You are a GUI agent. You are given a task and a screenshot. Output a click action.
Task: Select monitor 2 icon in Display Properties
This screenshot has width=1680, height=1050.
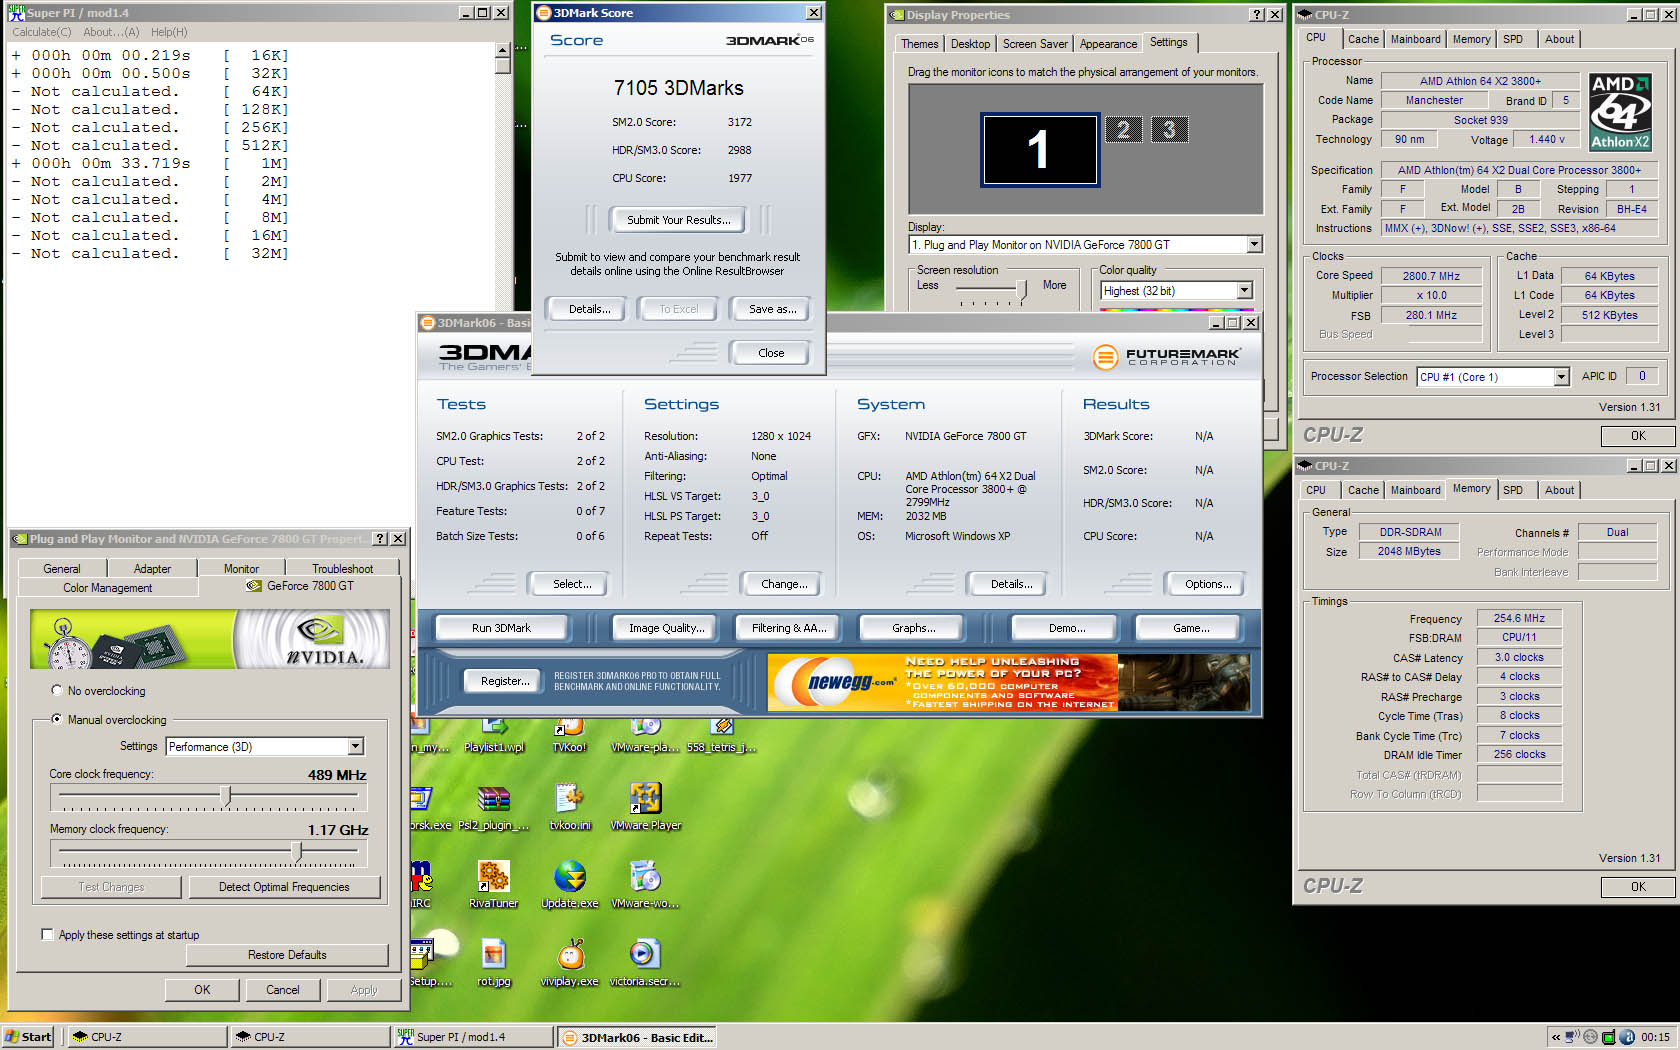(x=1123, y=129)
